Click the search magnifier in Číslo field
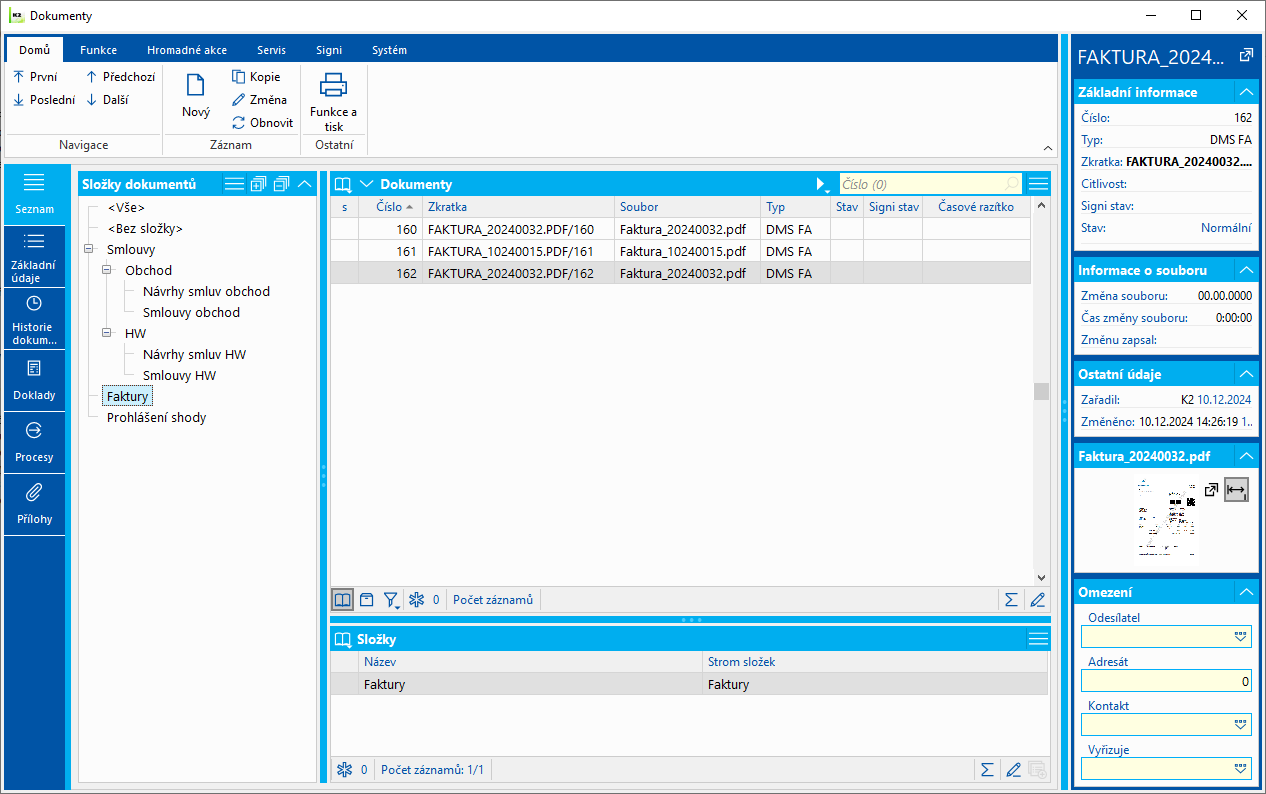The width and height of the screenshot is (1266, 794). click(x=1011, y=184)
